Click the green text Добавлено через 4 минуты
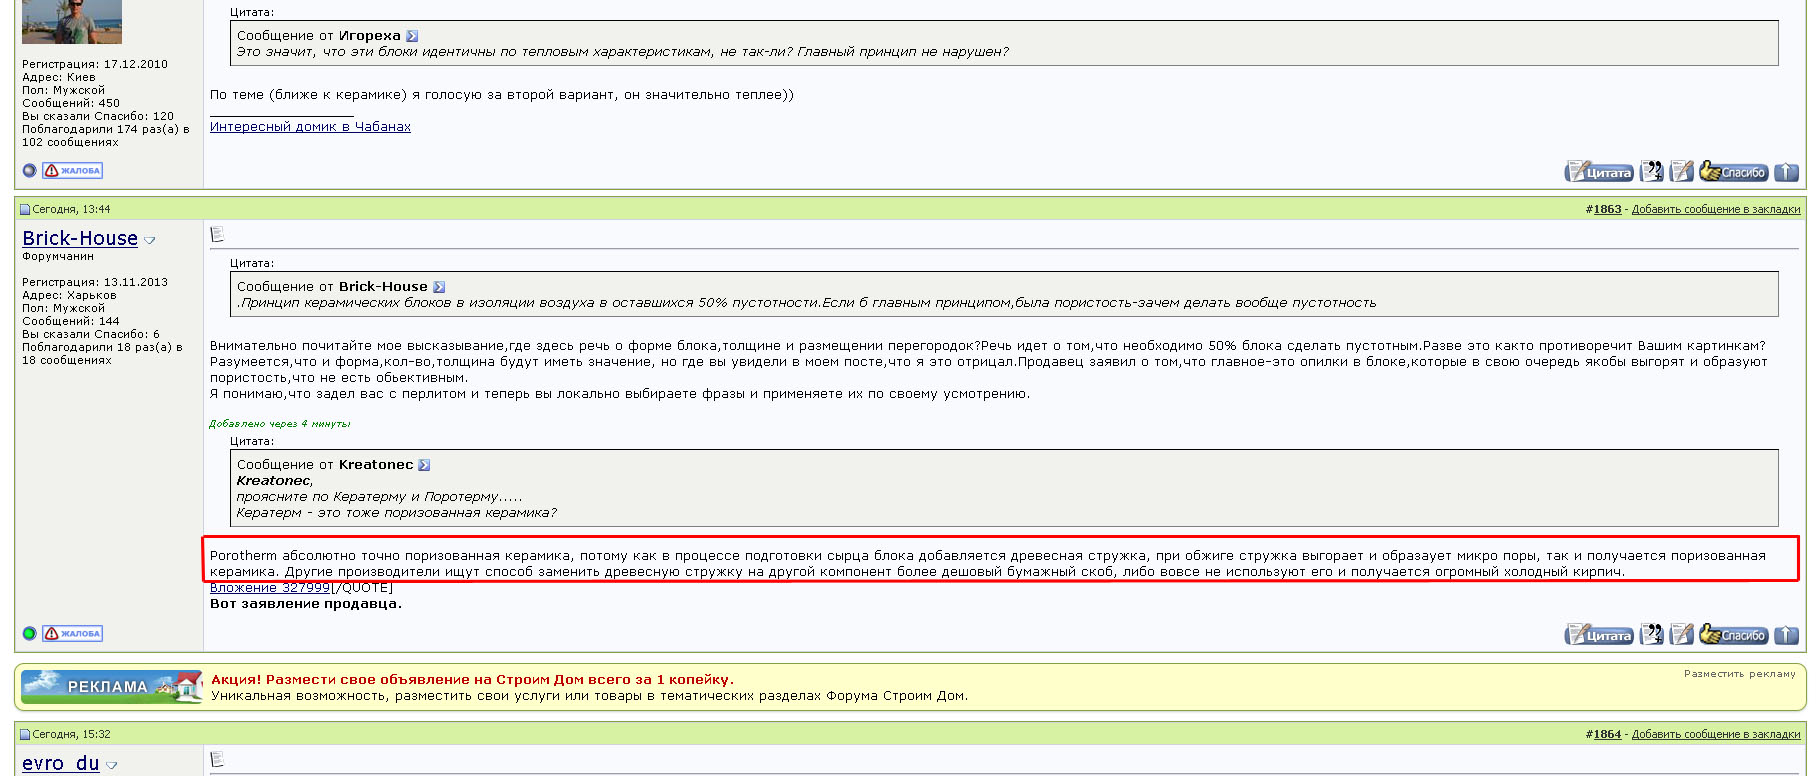Image resolution: width=1818 pixels, height=776 pixels. [280, 424]
